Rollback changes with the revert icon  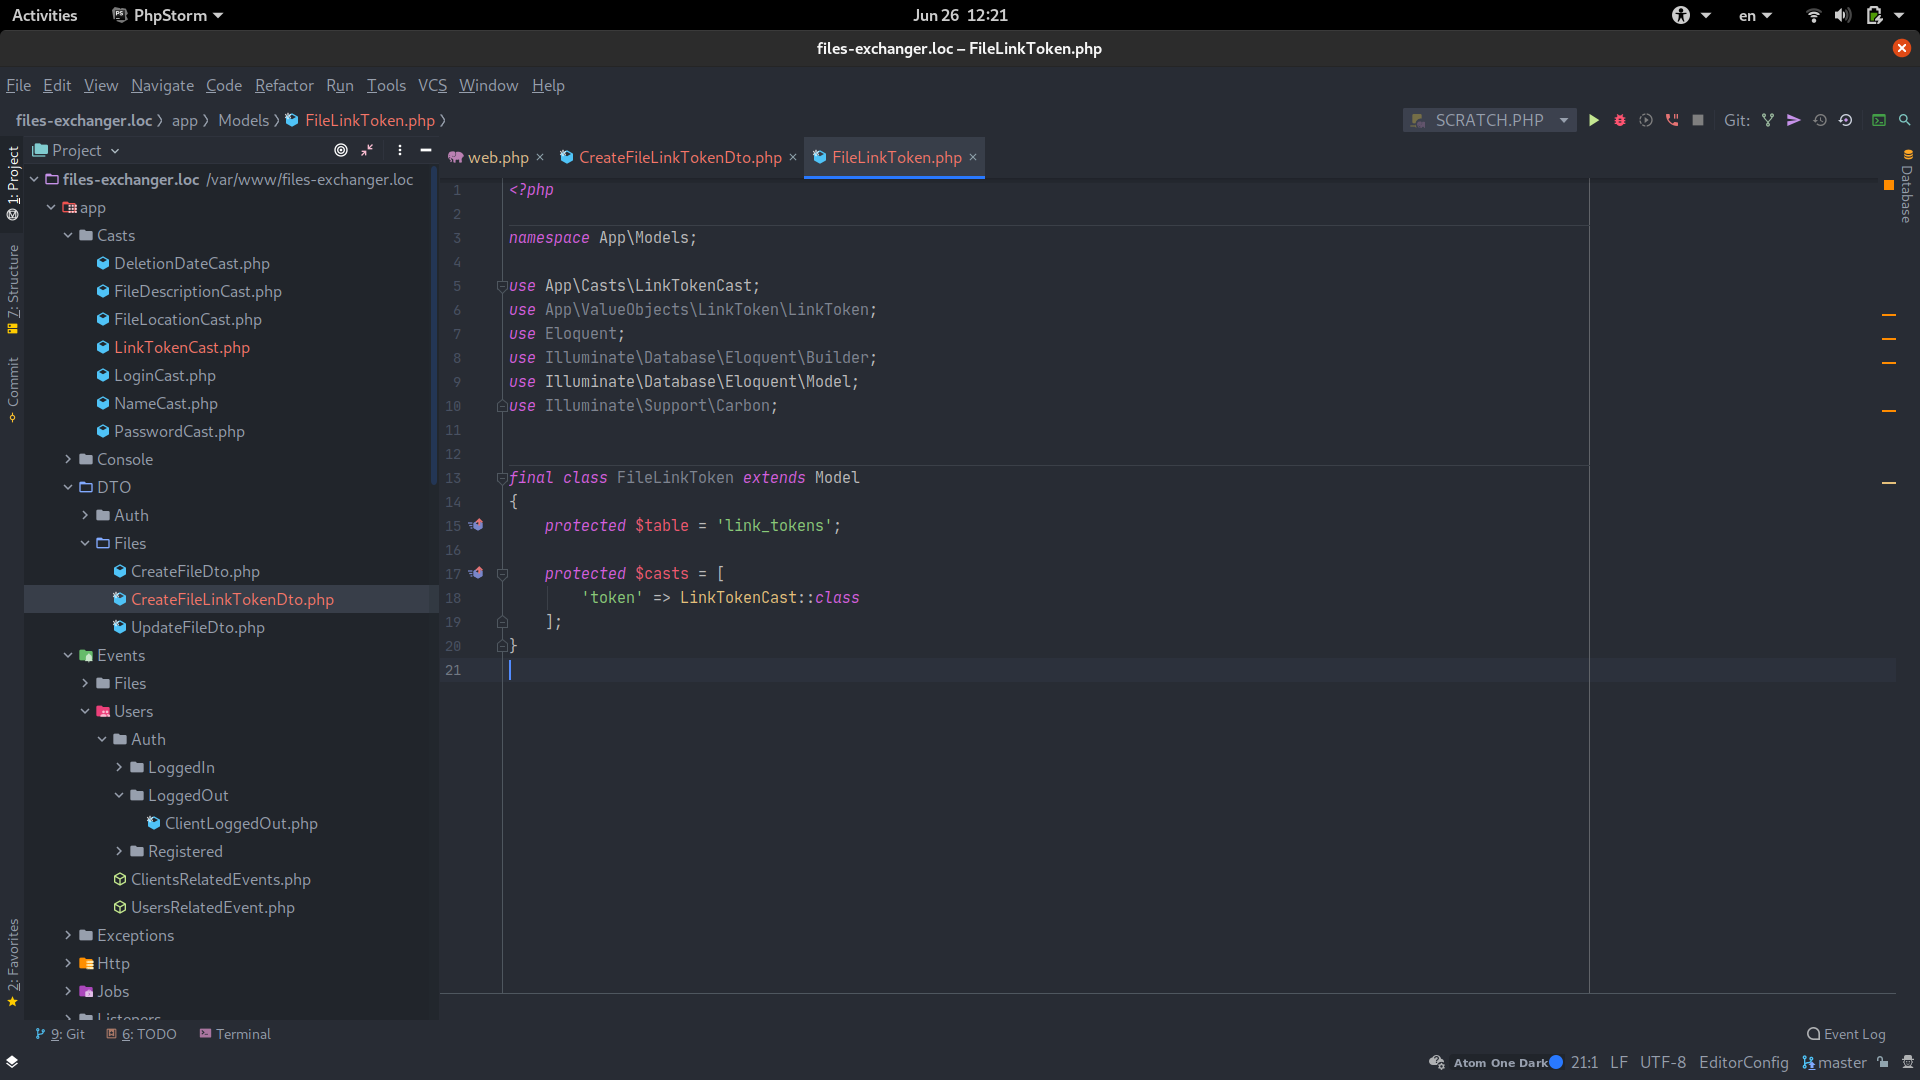point(1846,120)
